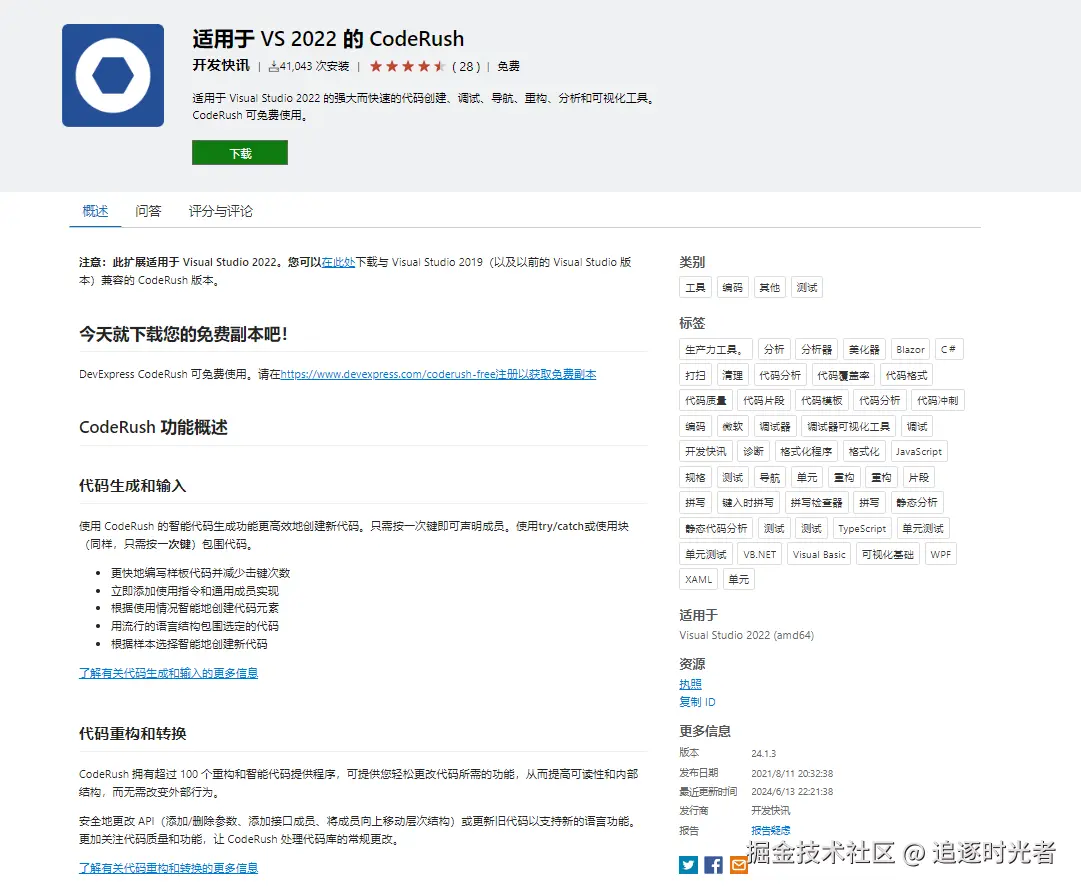The height and width of the screenshot is (891, 1081).
Task: Click the 复制 ID link
Action: (697, 702)
